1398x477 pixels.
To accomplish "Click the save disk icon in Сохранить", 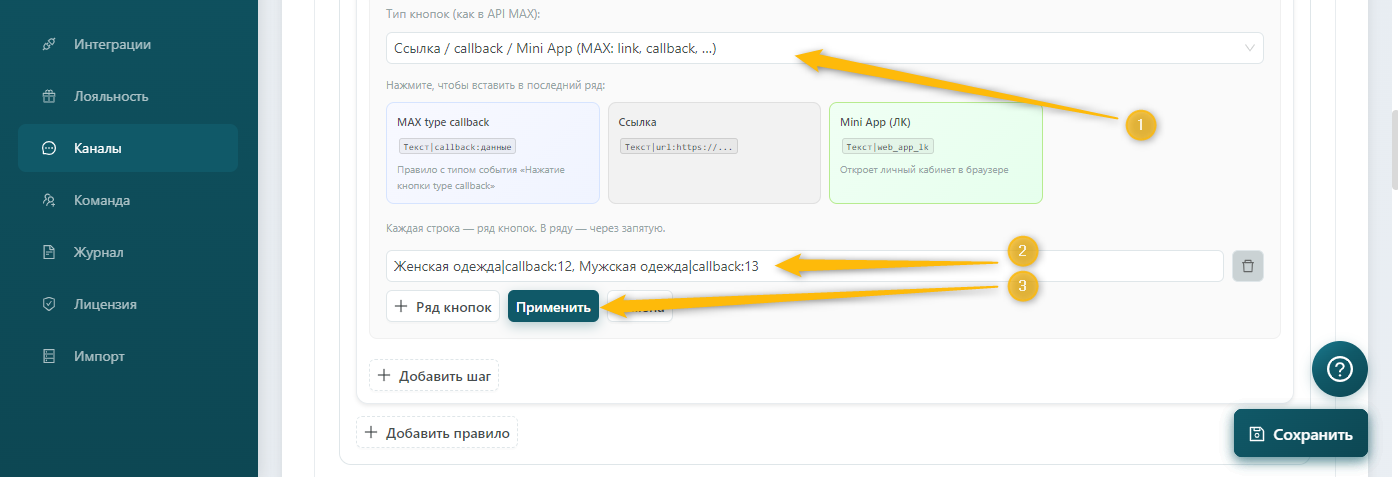I will pyautogui.click(x=1257, y=434).
